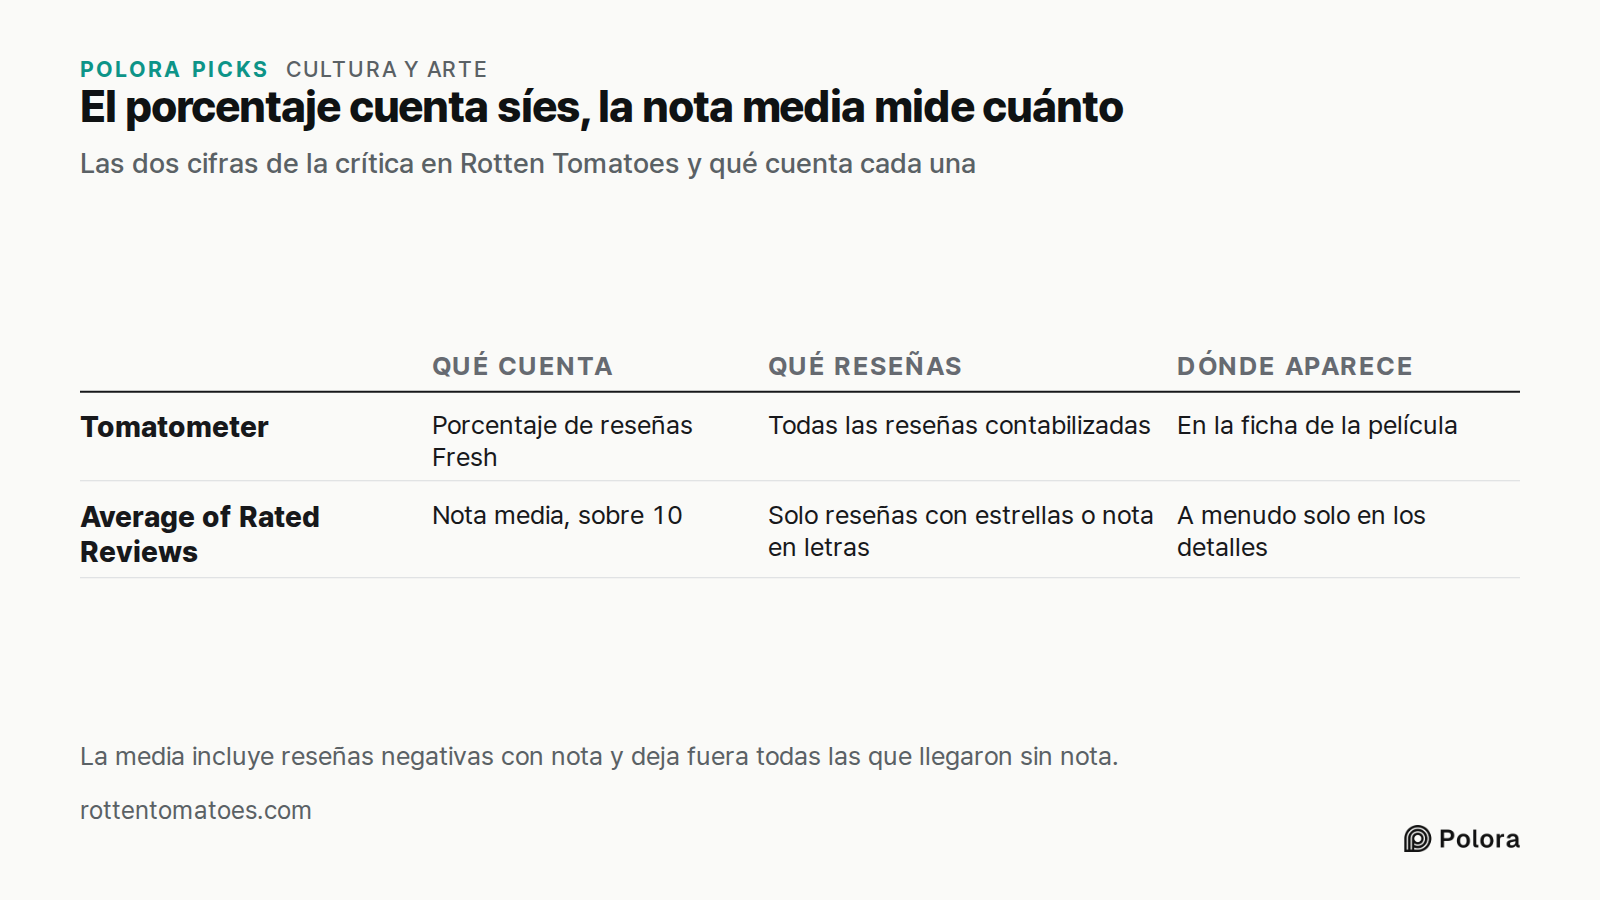Click the Polora logo icon
Screen dimensions: 1600x900
[1417, 839]
